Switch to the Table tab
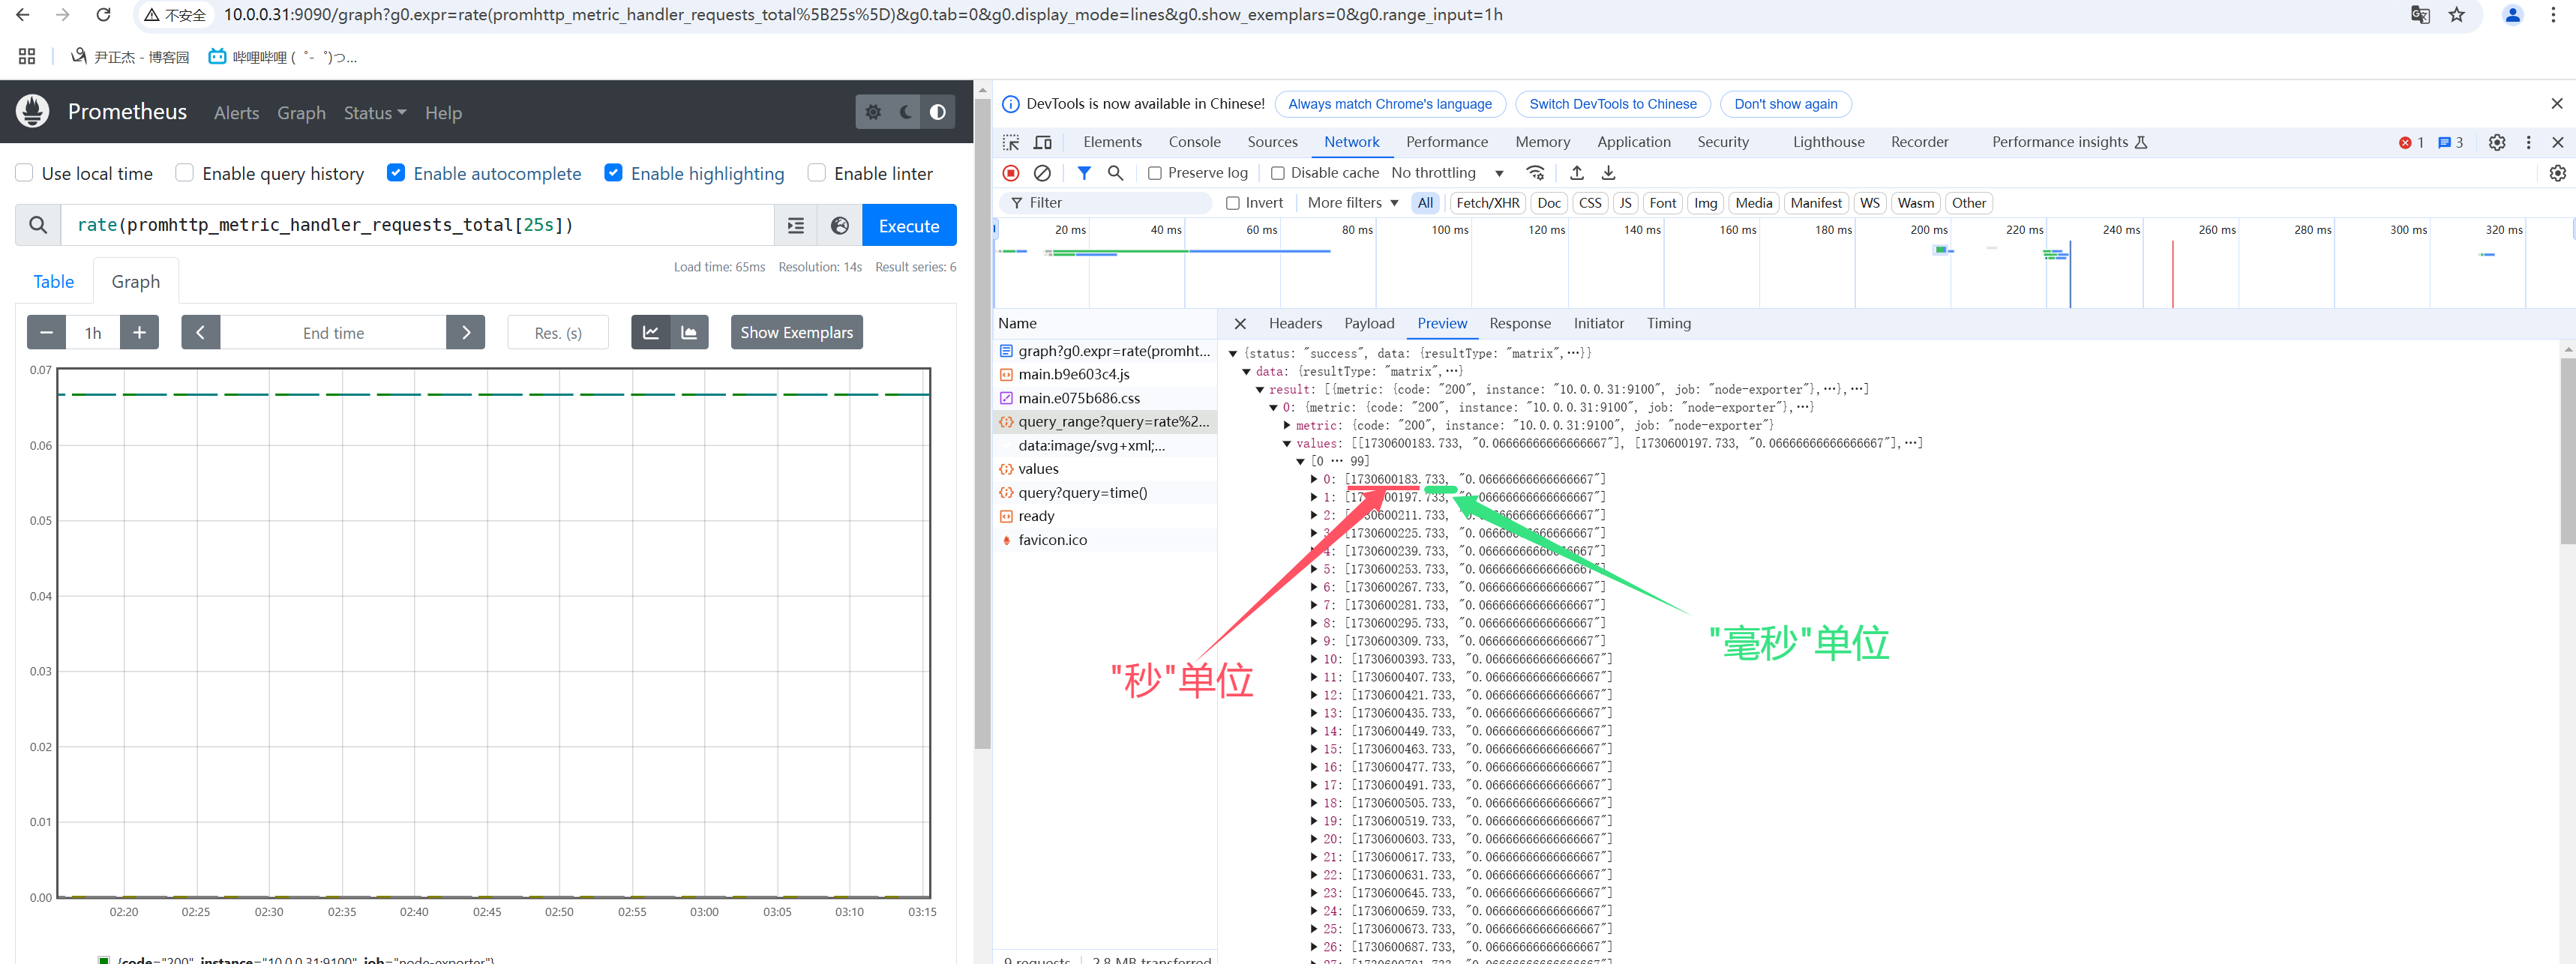This screenshot has height=964, width=2576. point(54,282)
